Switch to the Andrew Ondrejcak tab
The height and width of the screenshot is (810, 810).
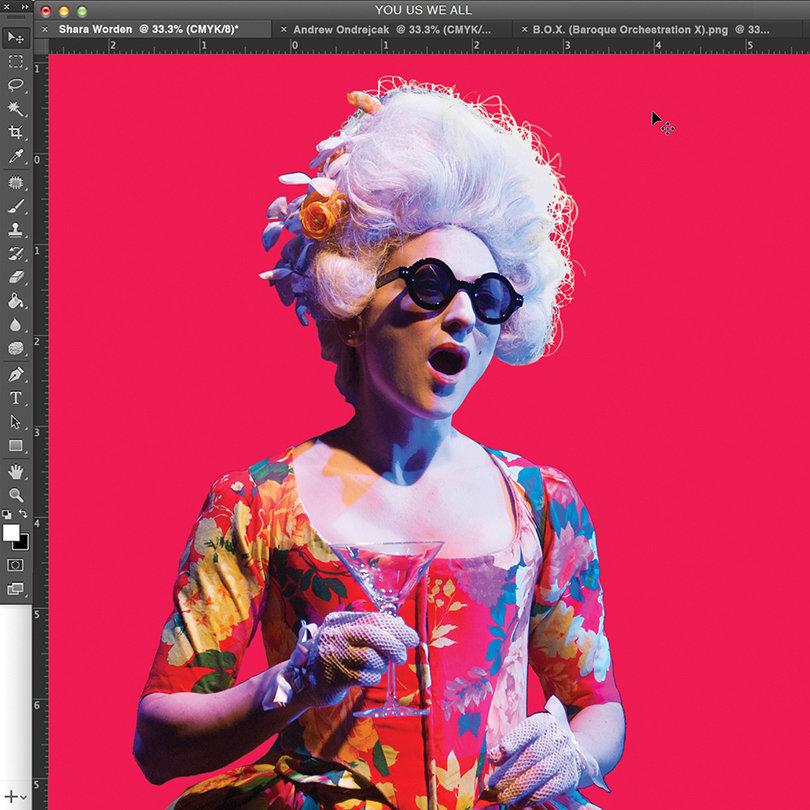coord(392,29)
